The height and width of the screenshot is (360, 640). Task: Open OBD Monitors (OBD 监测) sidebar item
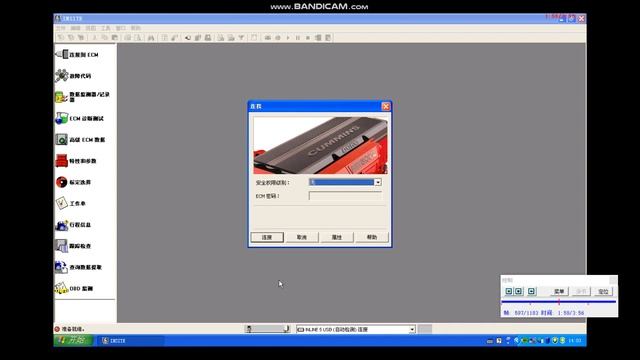[74, 288]
